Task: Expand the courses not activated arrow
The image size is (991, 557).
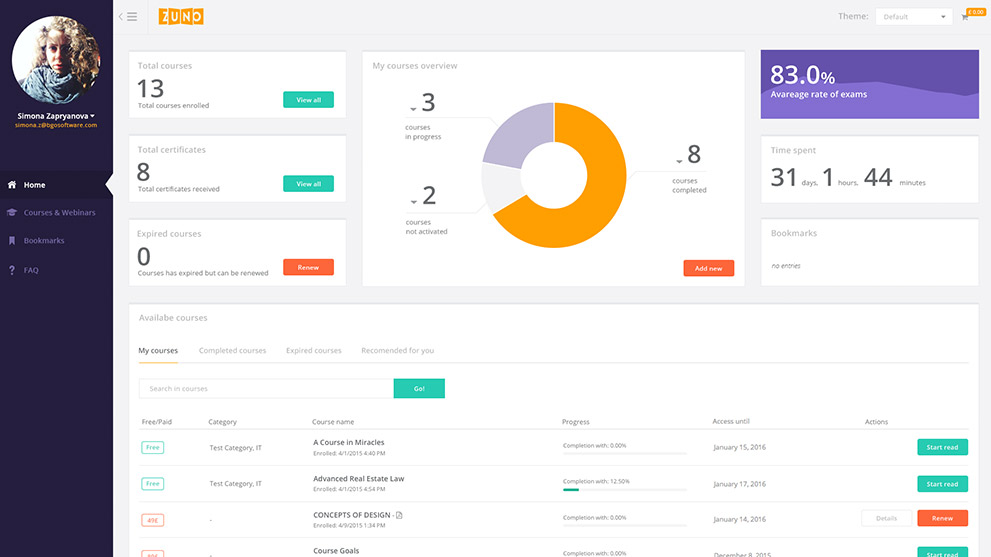Action: (414, 202)
